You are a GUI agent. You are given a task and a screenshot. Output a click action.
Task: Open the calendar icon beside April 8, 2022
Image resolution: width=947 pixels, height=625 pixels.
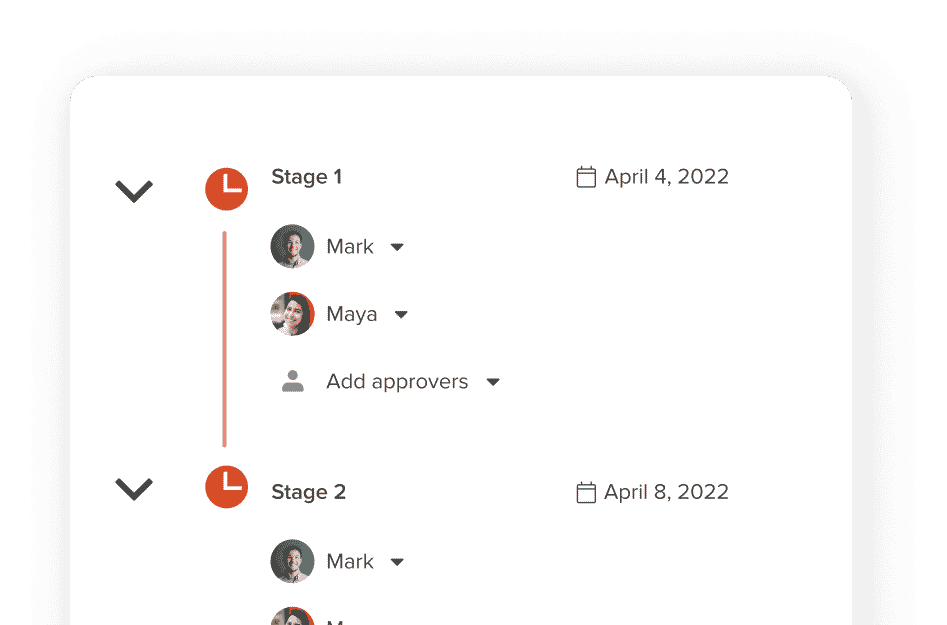click(586, 492)
